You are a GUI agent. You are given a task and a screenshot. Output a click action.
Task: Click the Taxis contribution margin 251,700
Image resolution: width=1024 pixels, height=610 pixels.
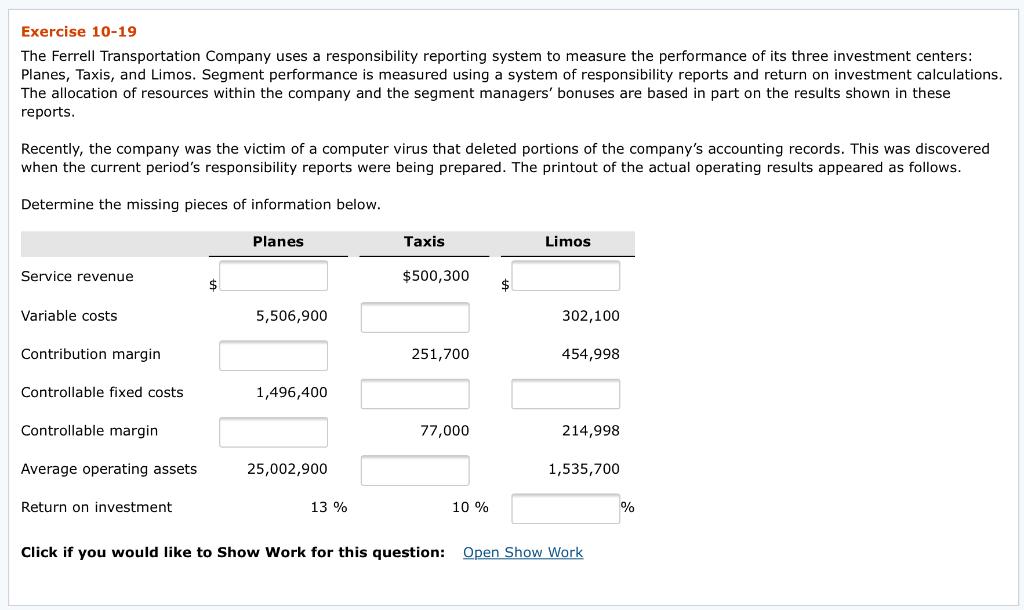pyautogui.click(x=440, y=355)
